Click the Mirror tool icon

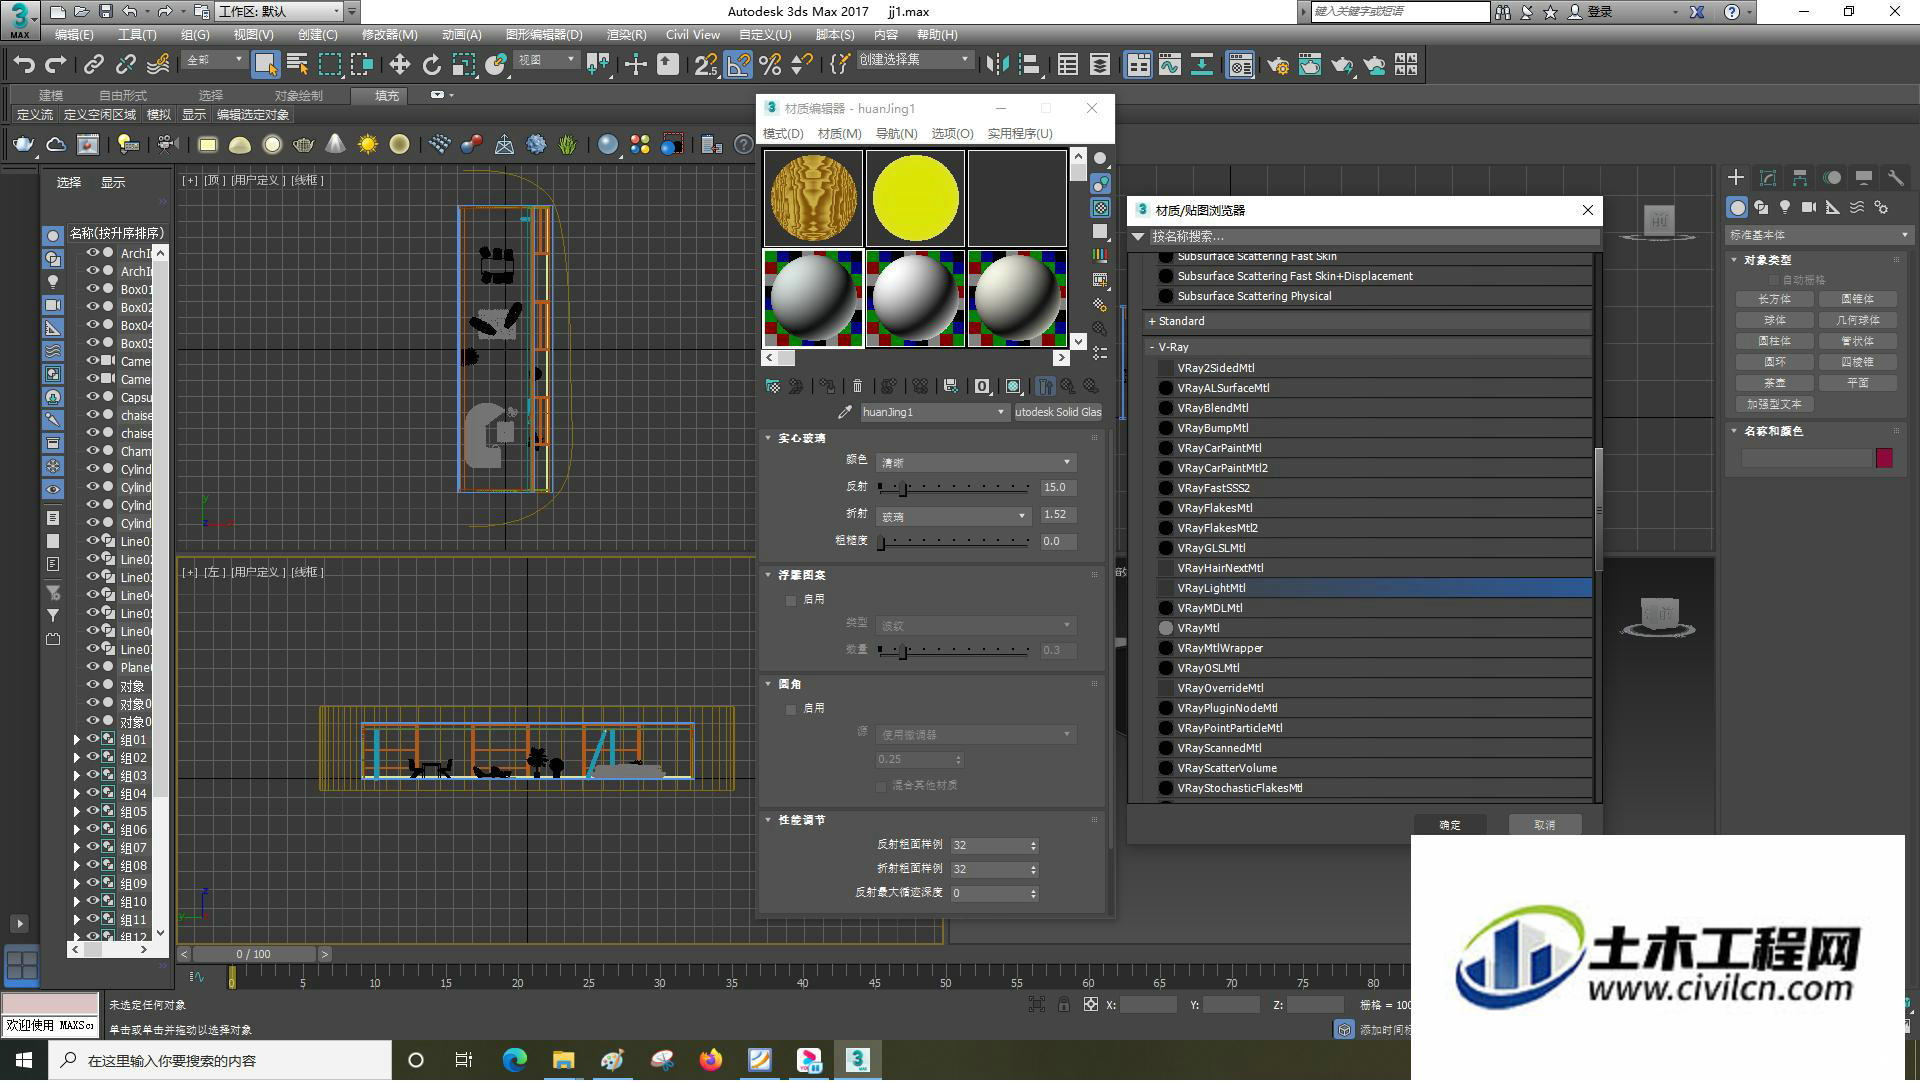[997, 65]
